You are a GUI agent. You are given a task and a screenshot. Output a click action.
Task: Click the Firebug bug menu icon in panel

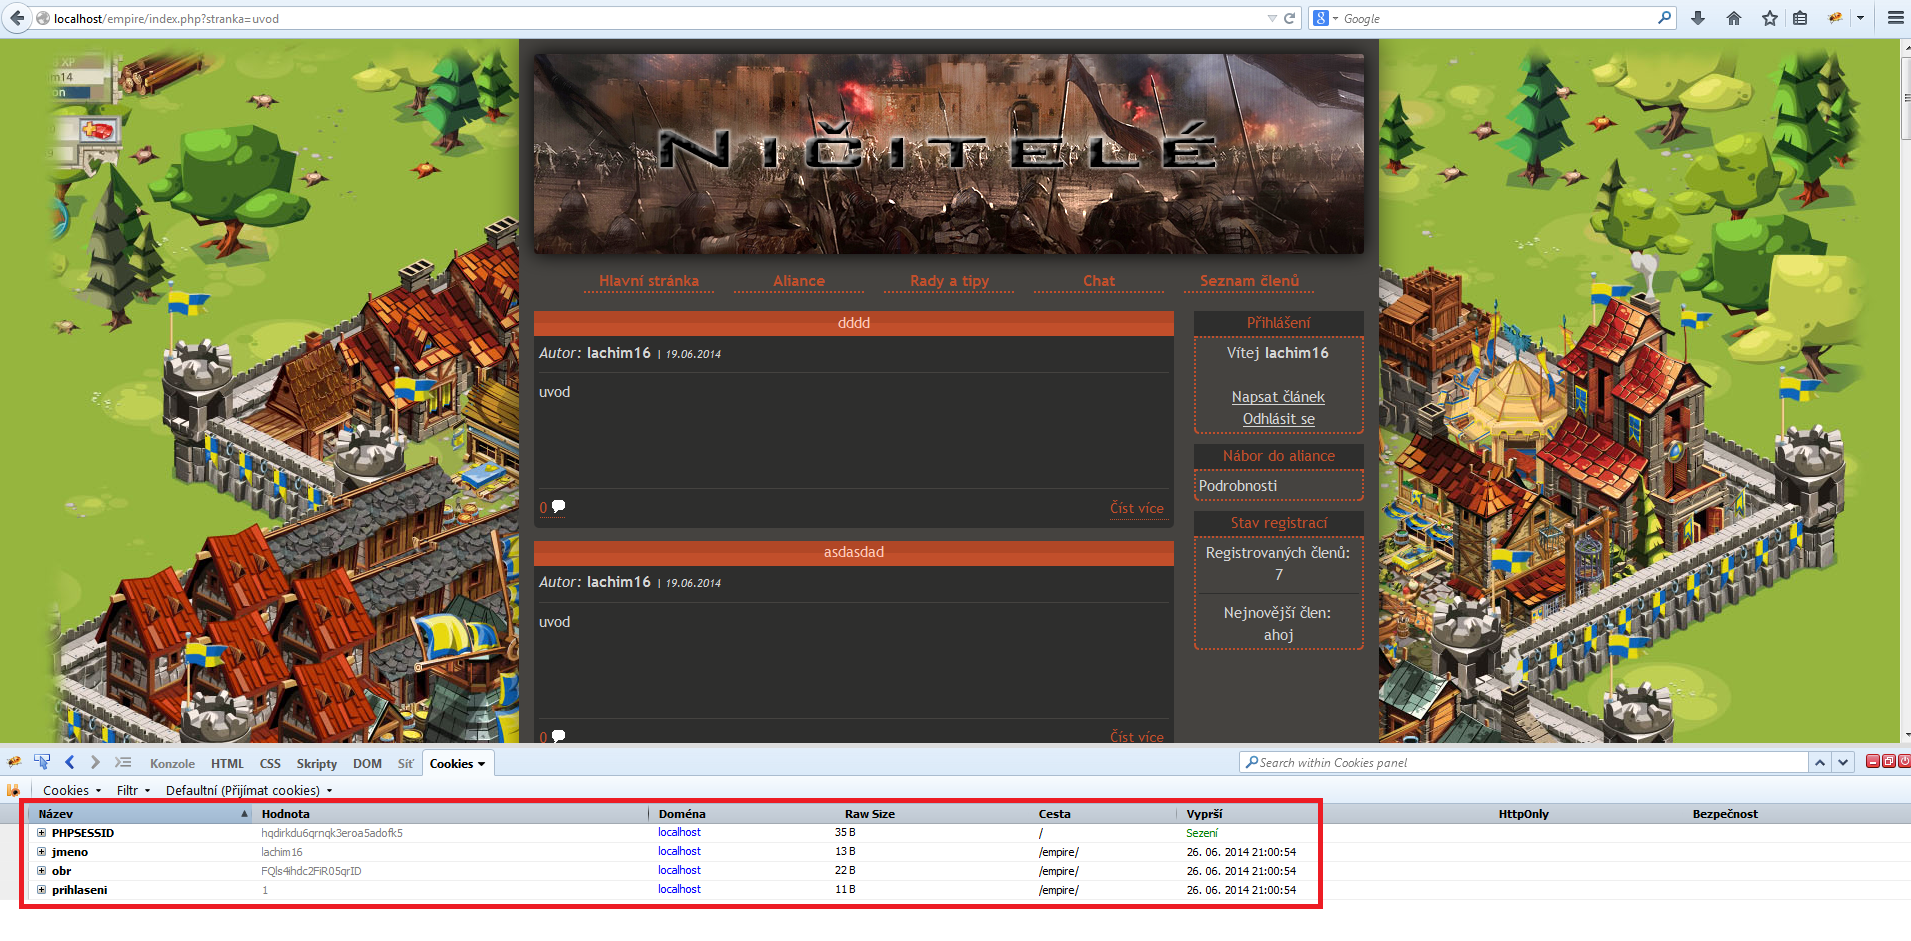(x=14, y=762)
